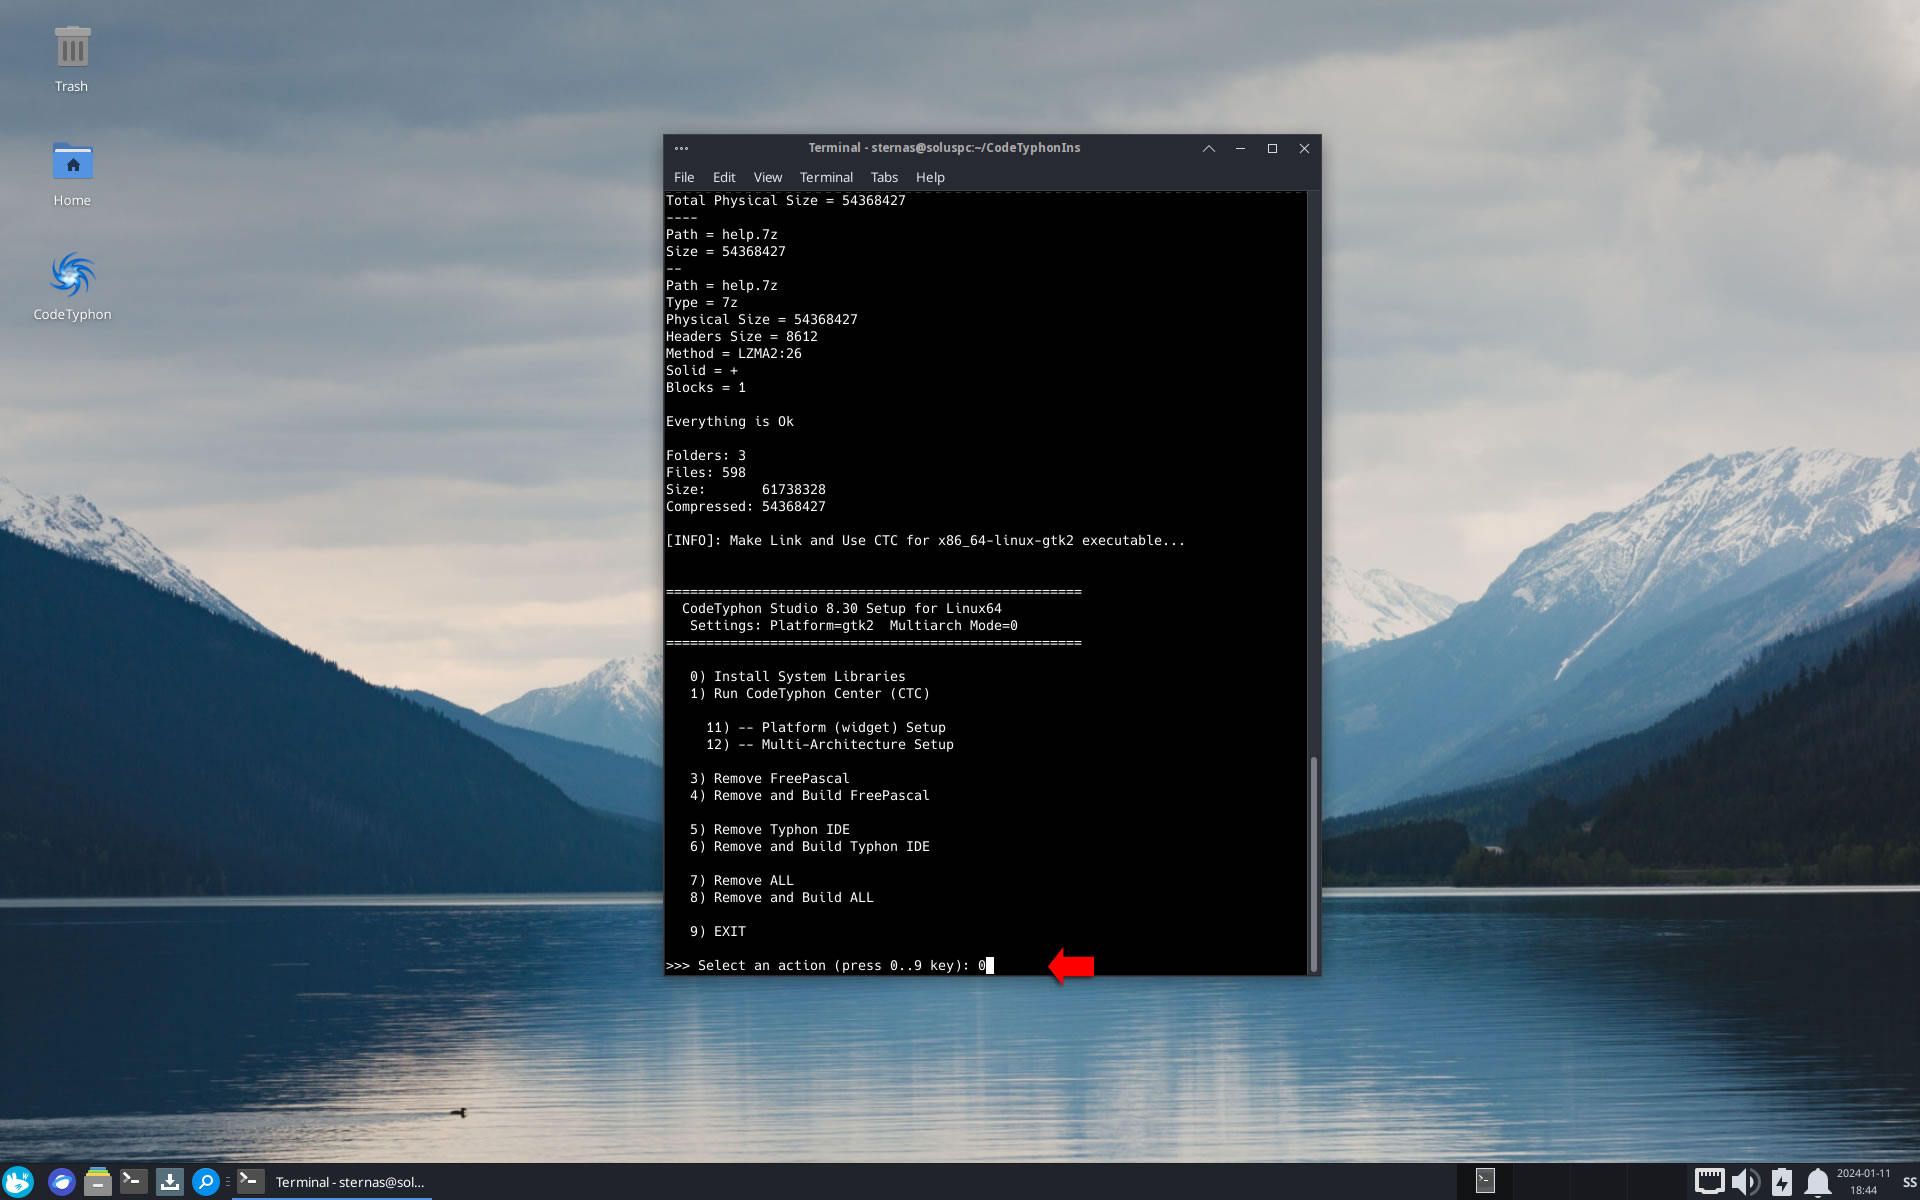Click 'CodeTyphon Studio 8.30 Setup for Linux64' heading

[x=841, y=608]
